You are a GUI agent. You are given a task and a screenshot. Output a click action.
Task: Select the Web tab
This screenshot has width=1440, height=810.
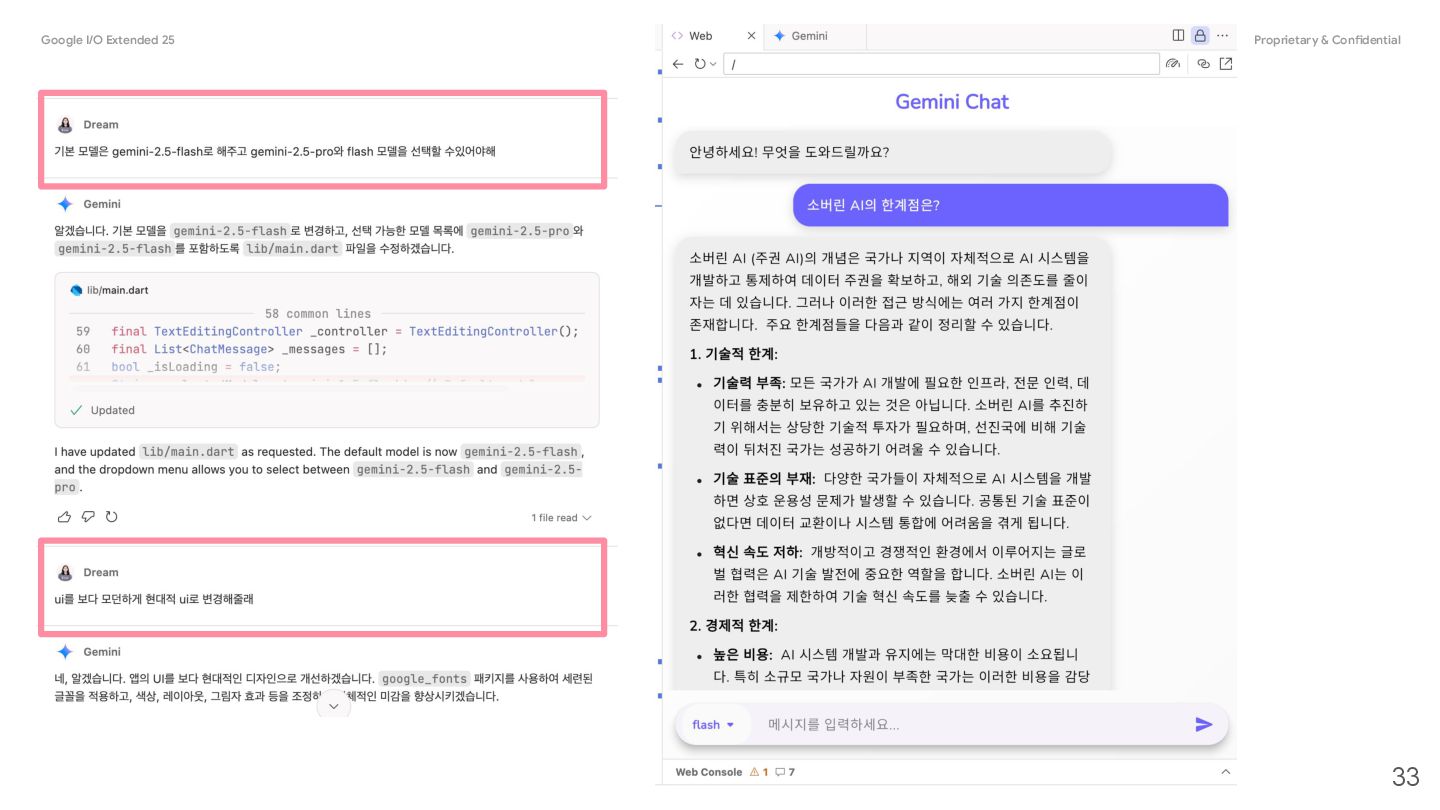(701, 36)
